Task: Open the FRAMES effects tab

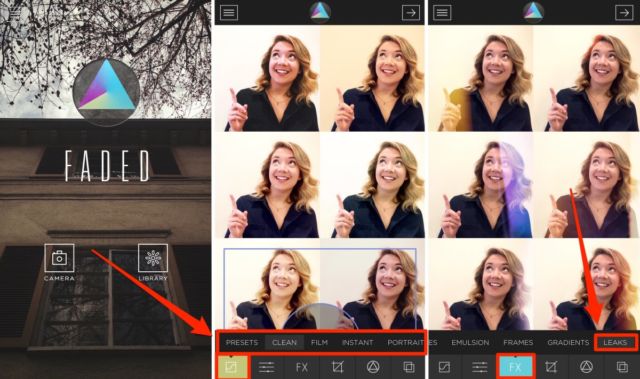Action: 518,342
